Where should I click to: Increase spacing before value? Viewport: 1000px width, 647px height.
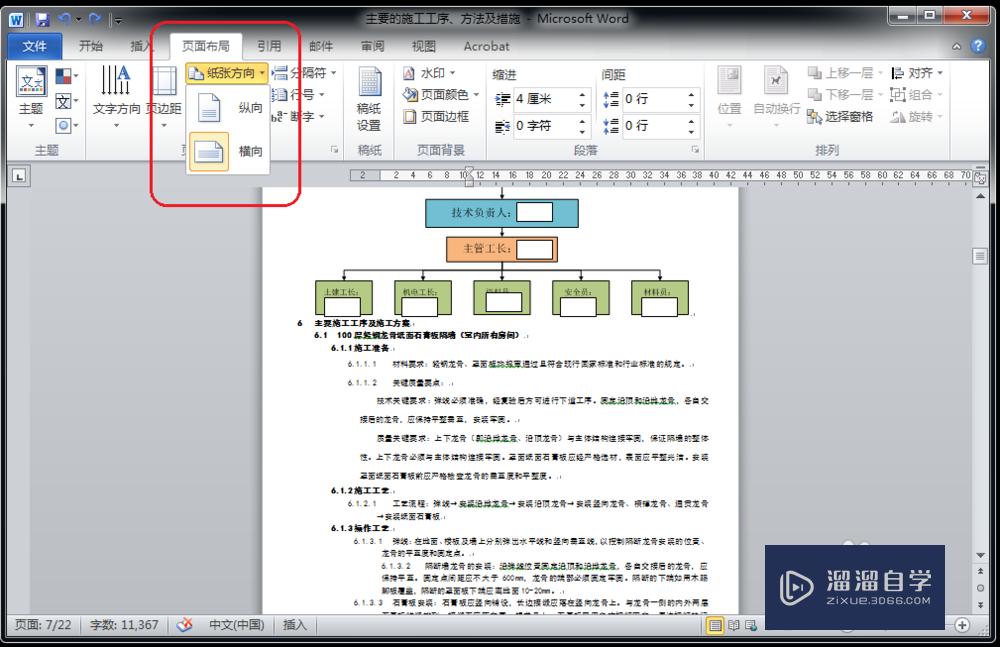[x=691, y=94]
